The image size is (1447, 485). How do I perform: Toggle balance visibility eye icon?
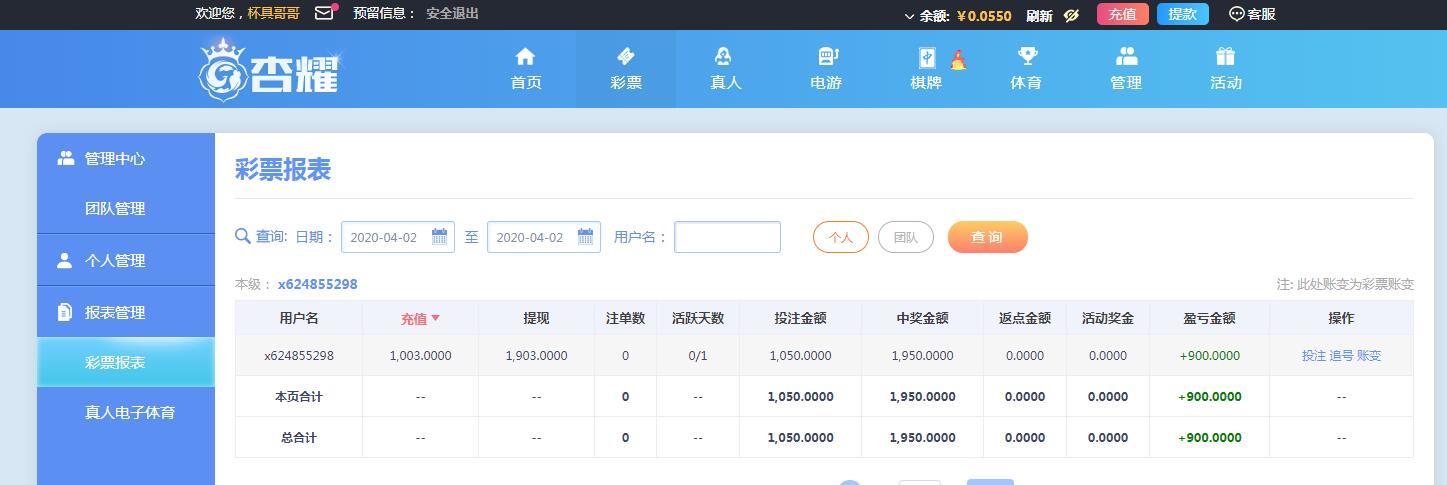pyautogui.click(x=1071, y=15)
